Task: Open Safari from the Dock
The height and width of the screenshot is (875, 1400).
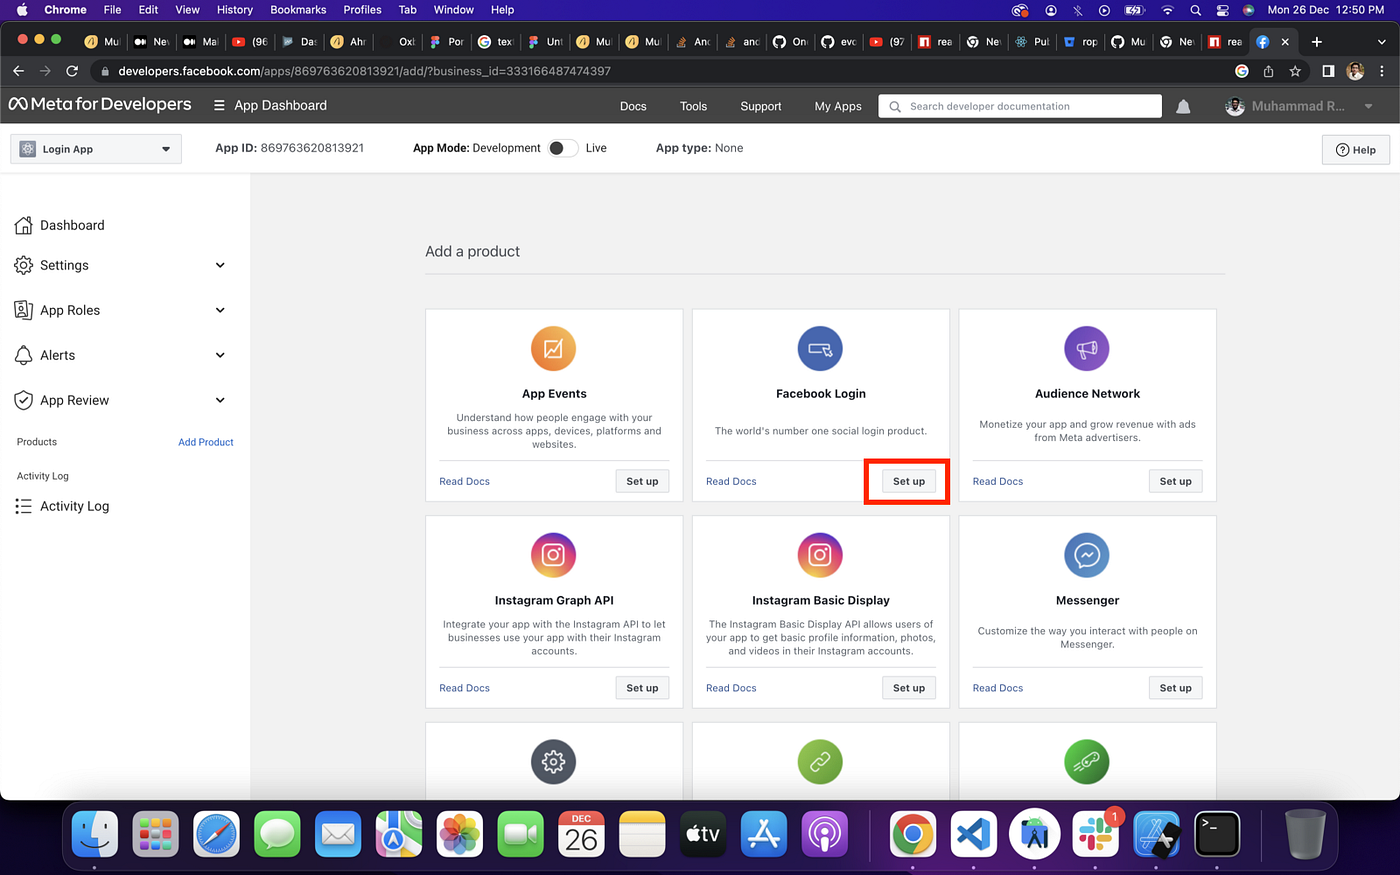Action: [x=217, y=834]
